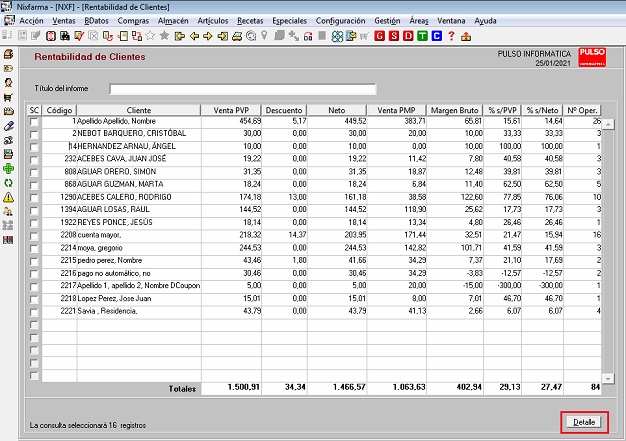The height and width of the screenshot is (441, 626).
Task: Tick SC checkbox for Savia, Residencia row
Action: click(34, 312)
